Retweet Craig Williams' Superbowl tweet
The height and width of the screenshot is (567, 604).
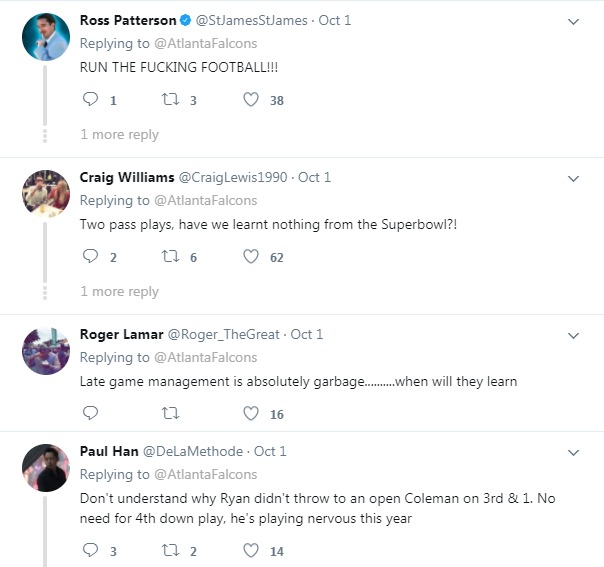tap(169, 257)
